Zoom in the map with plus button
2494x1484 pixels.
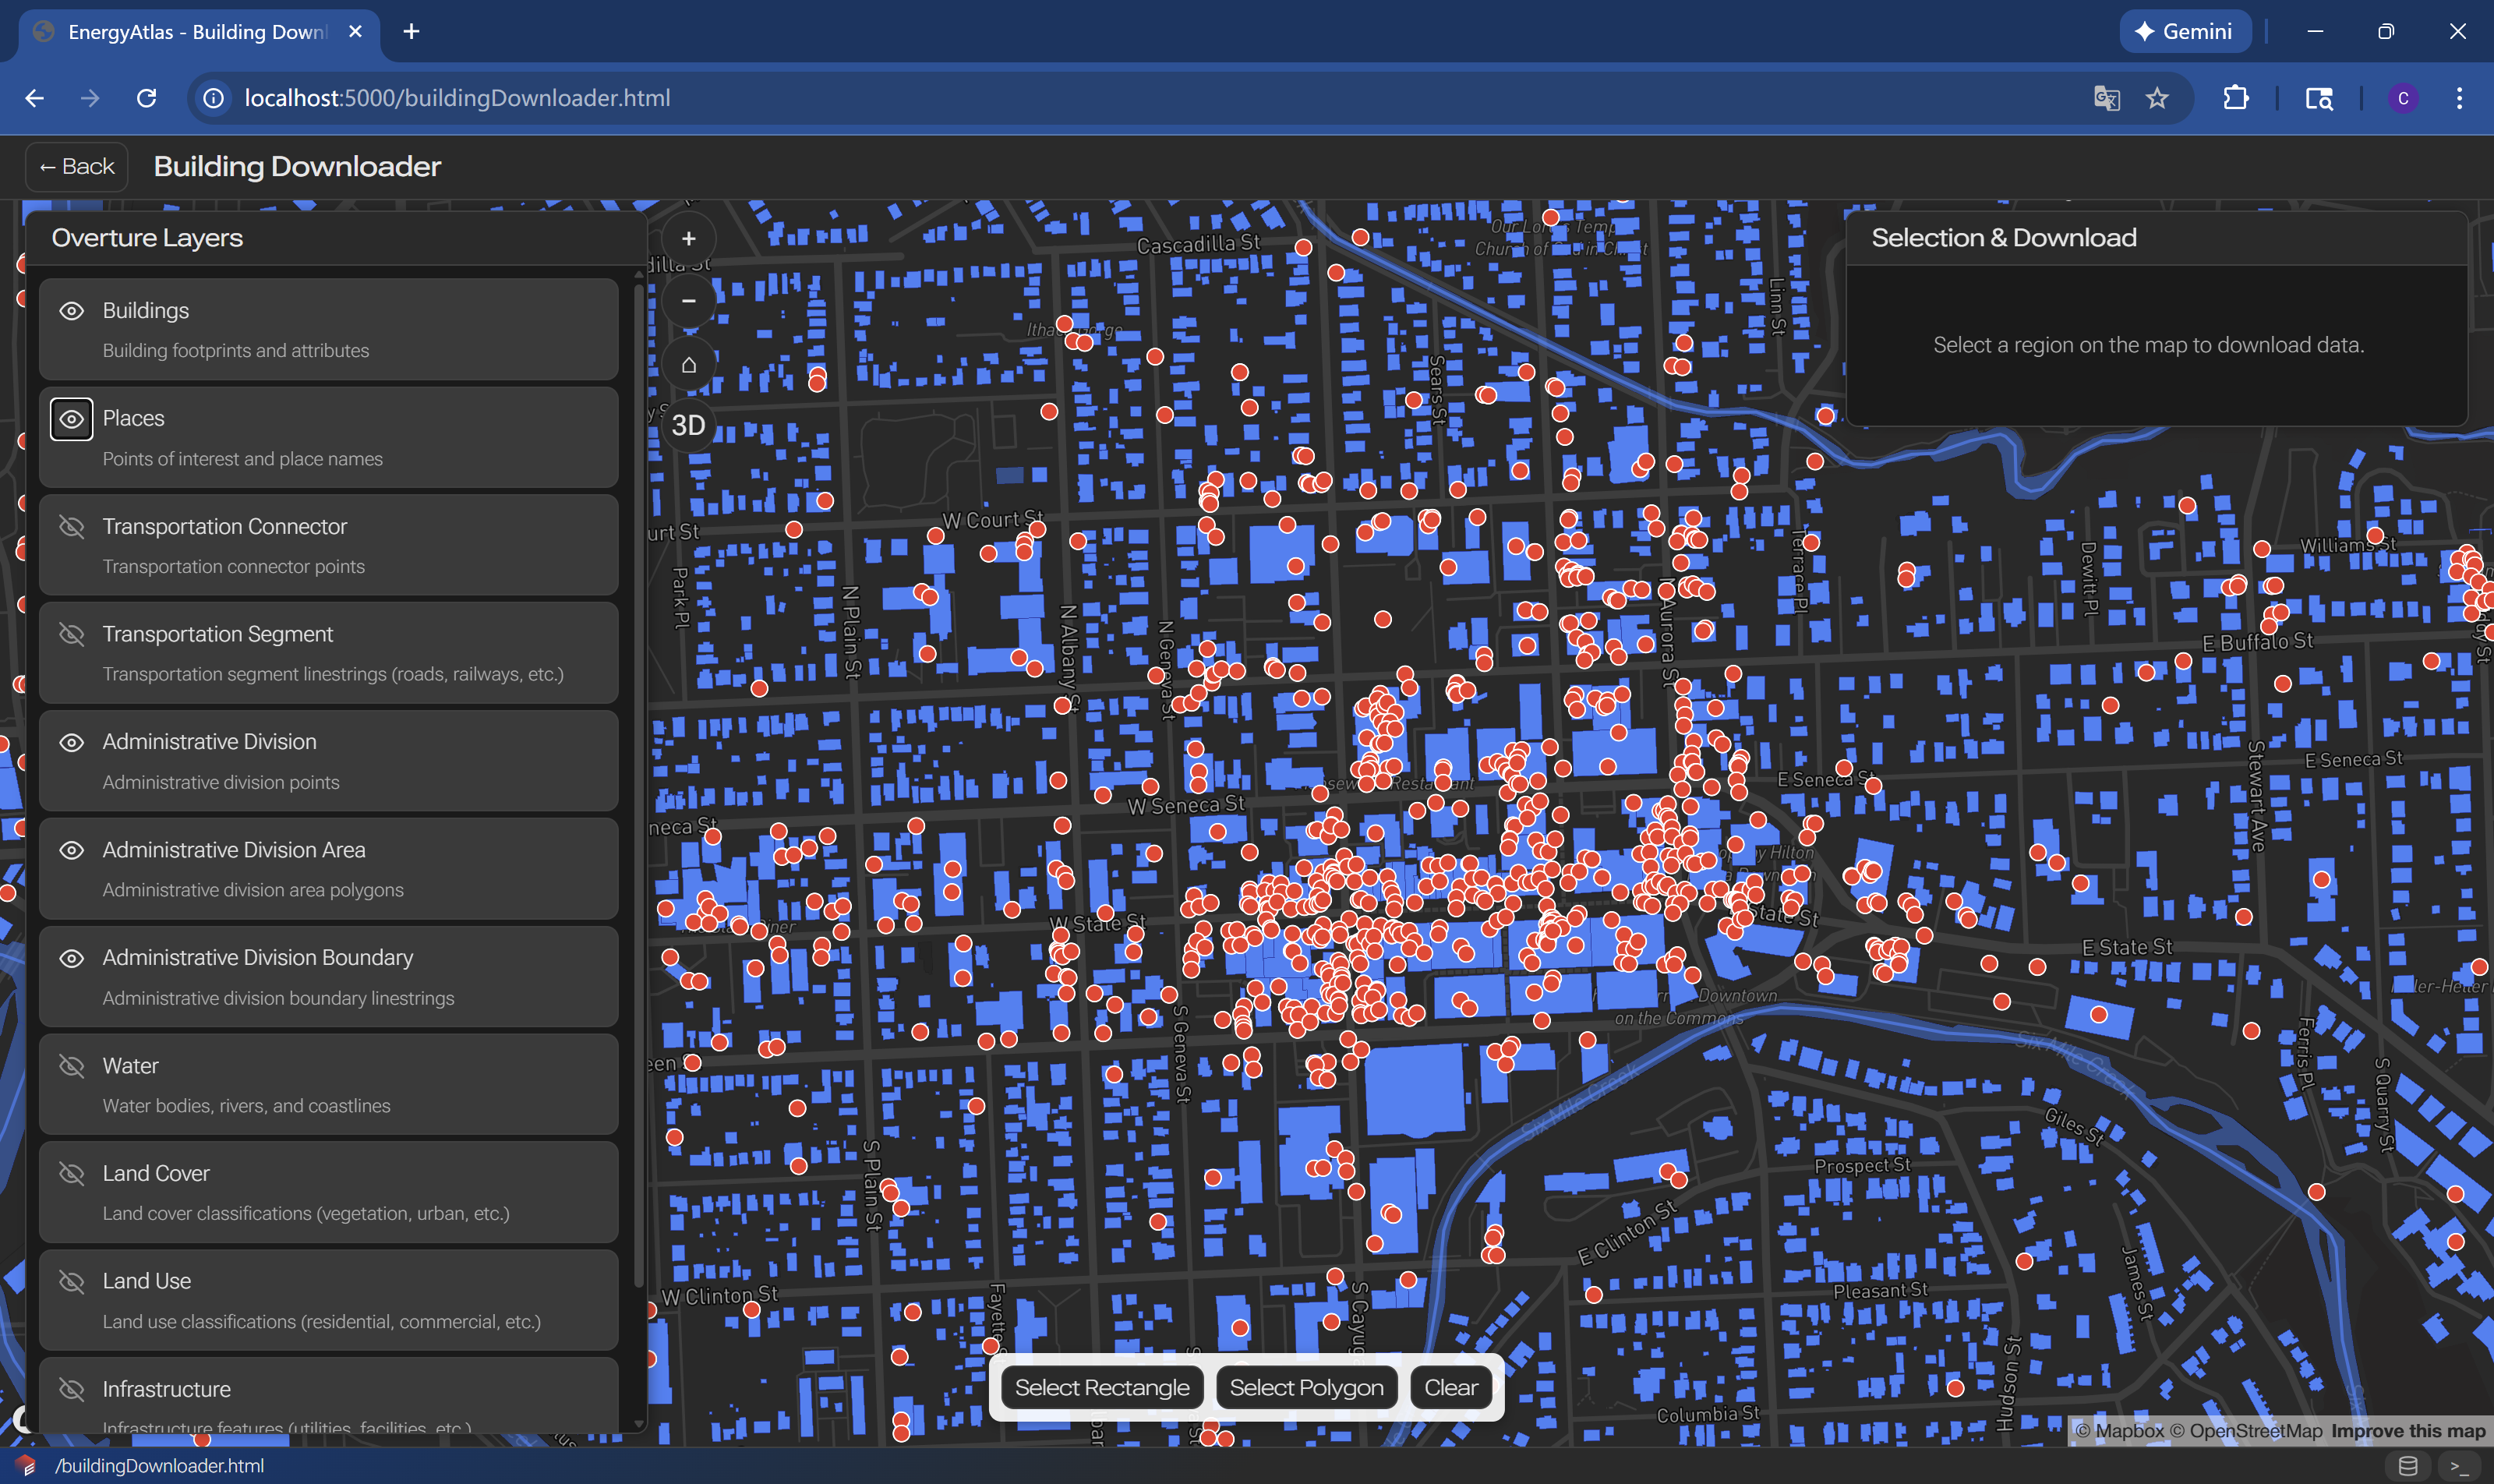tap(688, 239)
